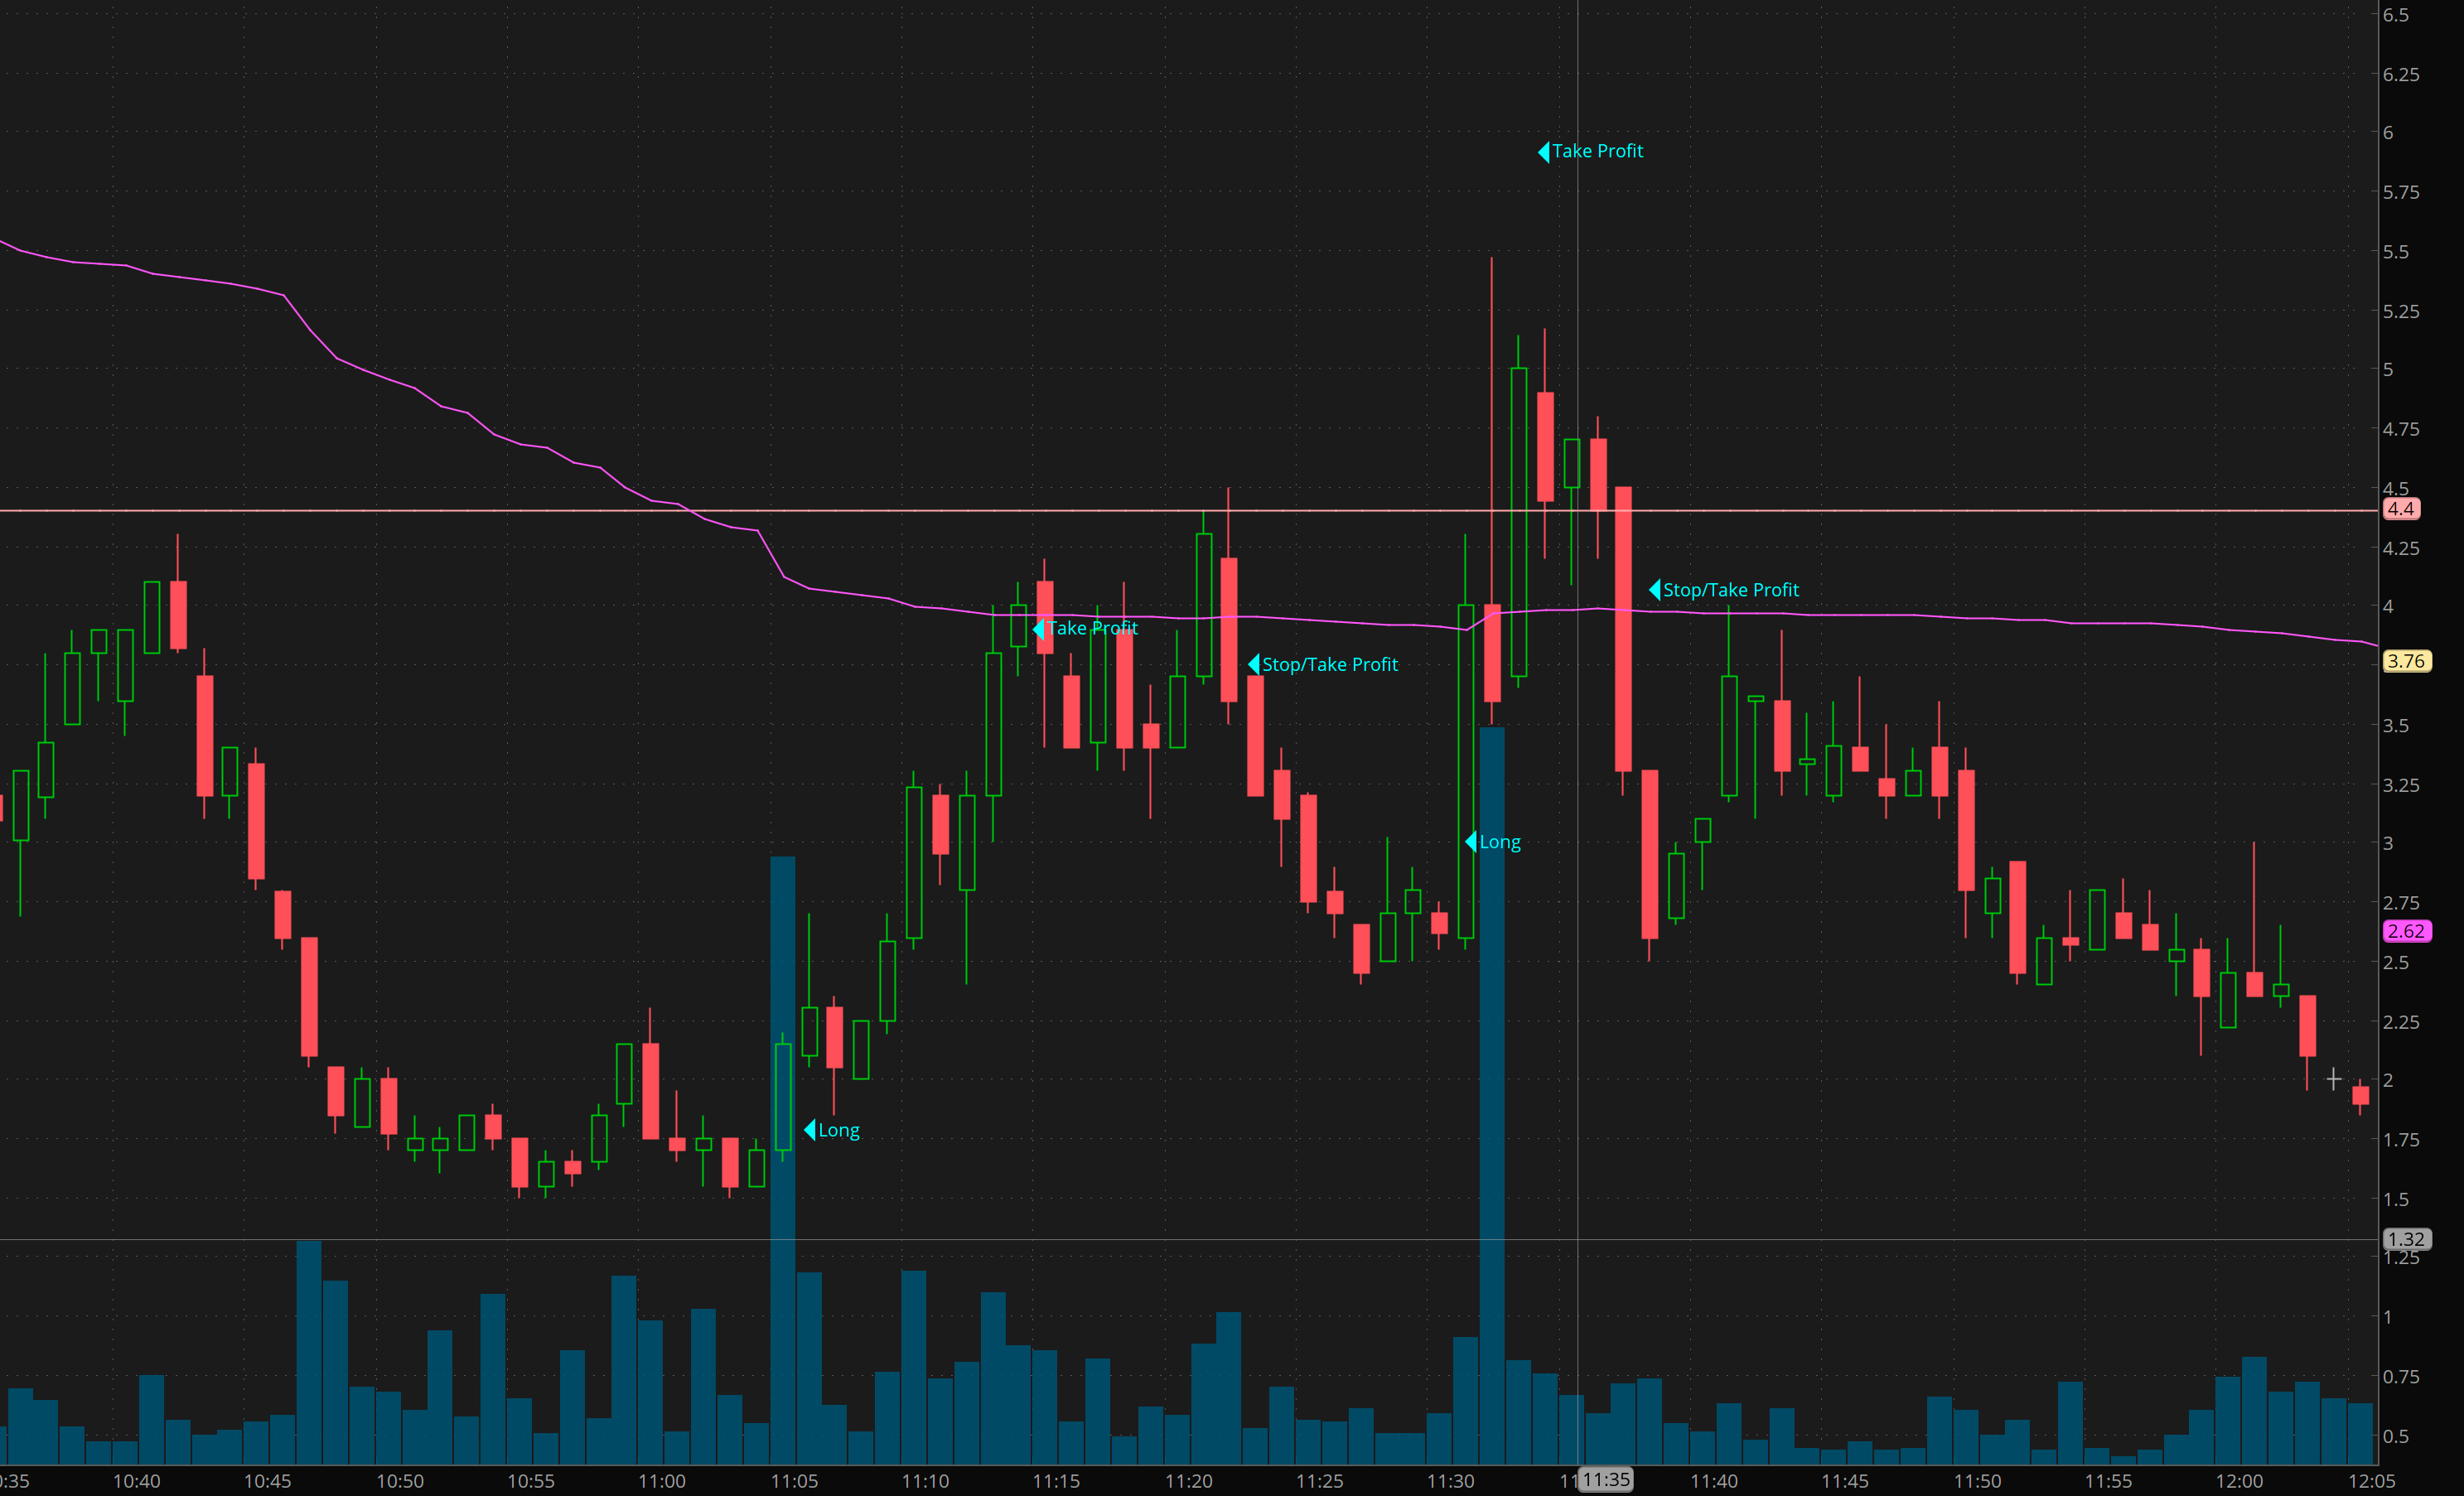Click the pink 4.4 price level tag
The height and width of the screenshot is (1496, 2464).
point(2401,509)
